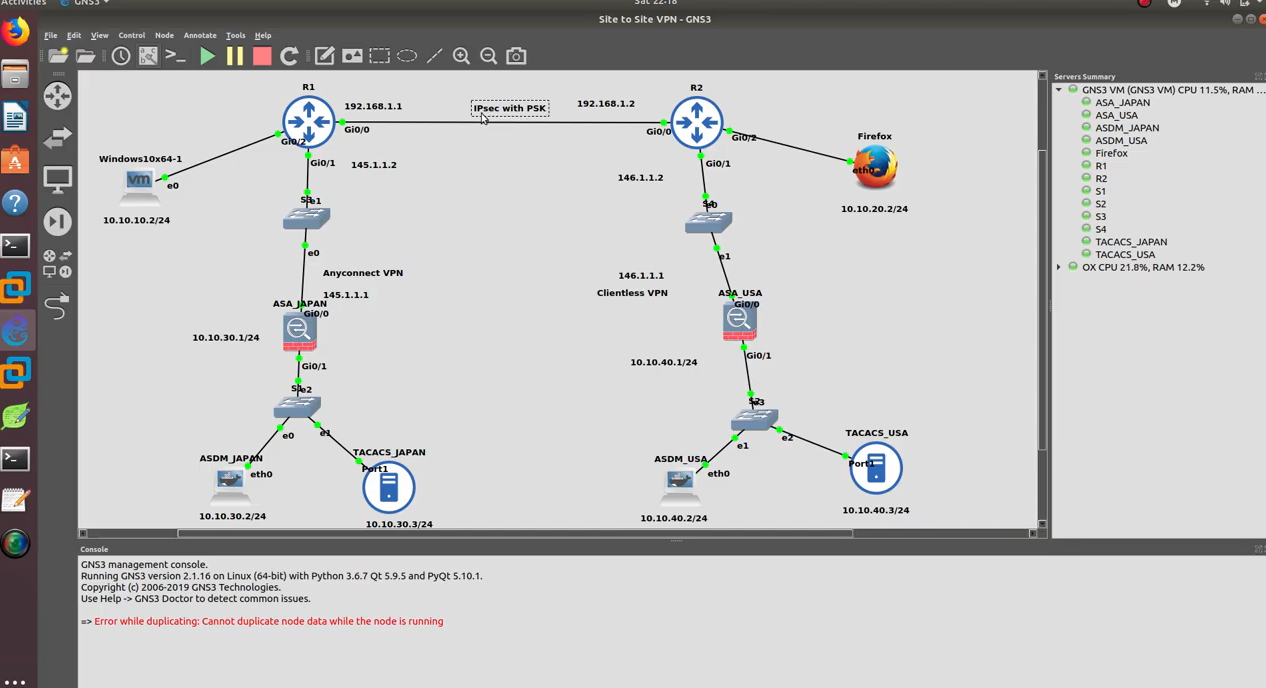
Task: Select the Clientless VPN label
Action: (632, 293)
